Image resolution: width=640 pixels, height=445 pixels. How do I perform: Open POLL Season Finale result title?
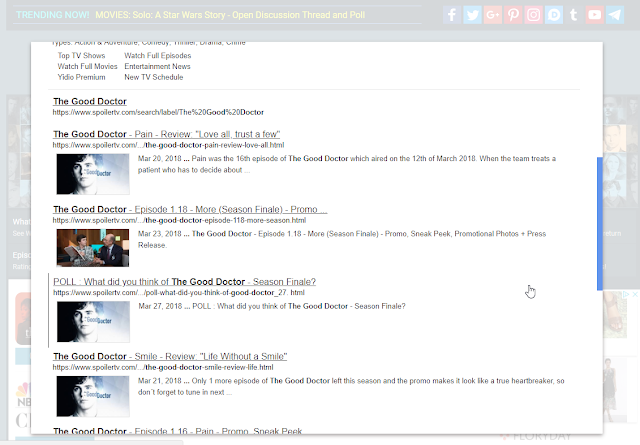tap(184, 282)
